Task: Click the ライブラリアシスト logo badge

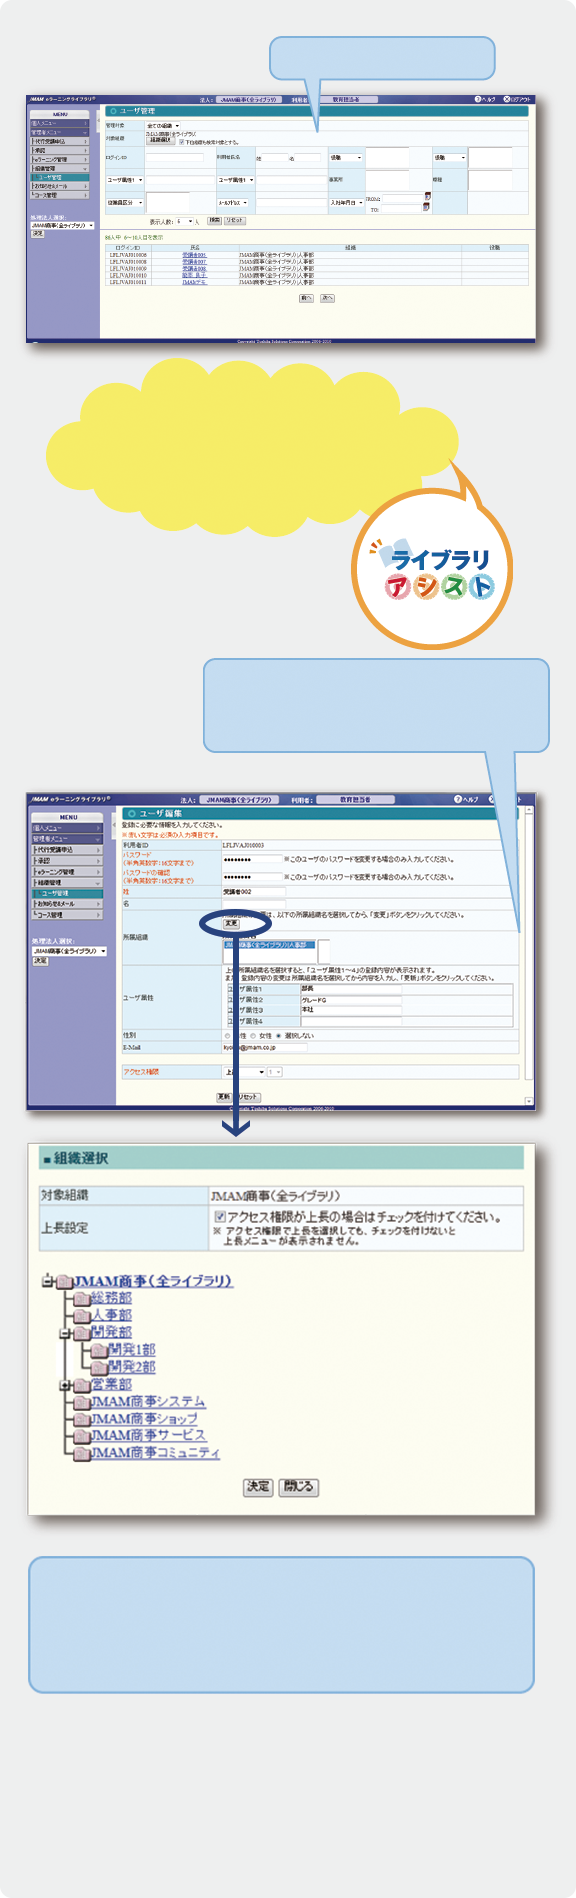Action: click(x=433, y=571)
